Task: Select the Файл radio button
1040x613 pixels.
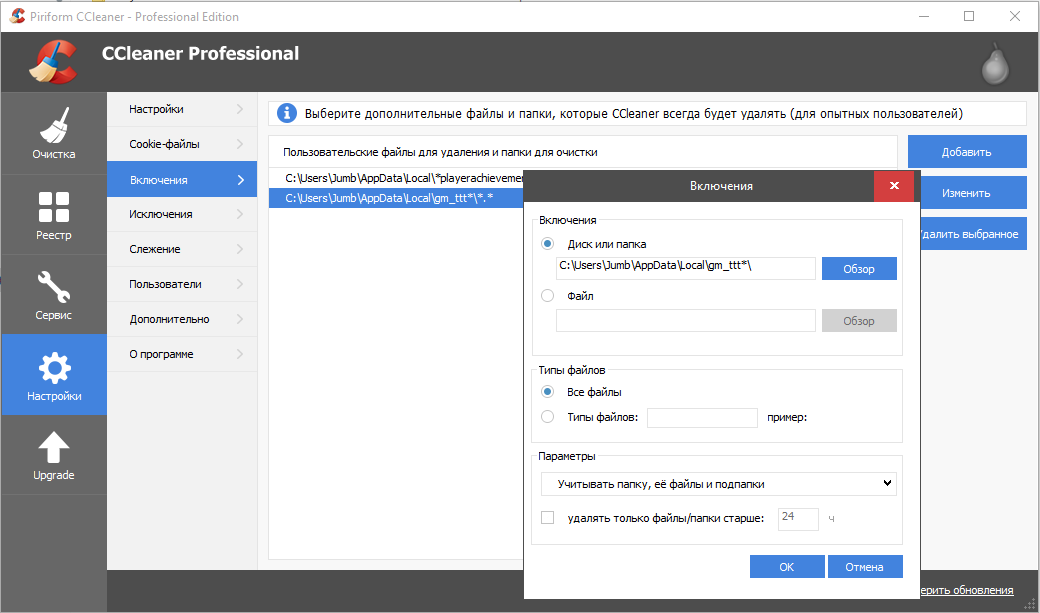Action: (547, 296)
